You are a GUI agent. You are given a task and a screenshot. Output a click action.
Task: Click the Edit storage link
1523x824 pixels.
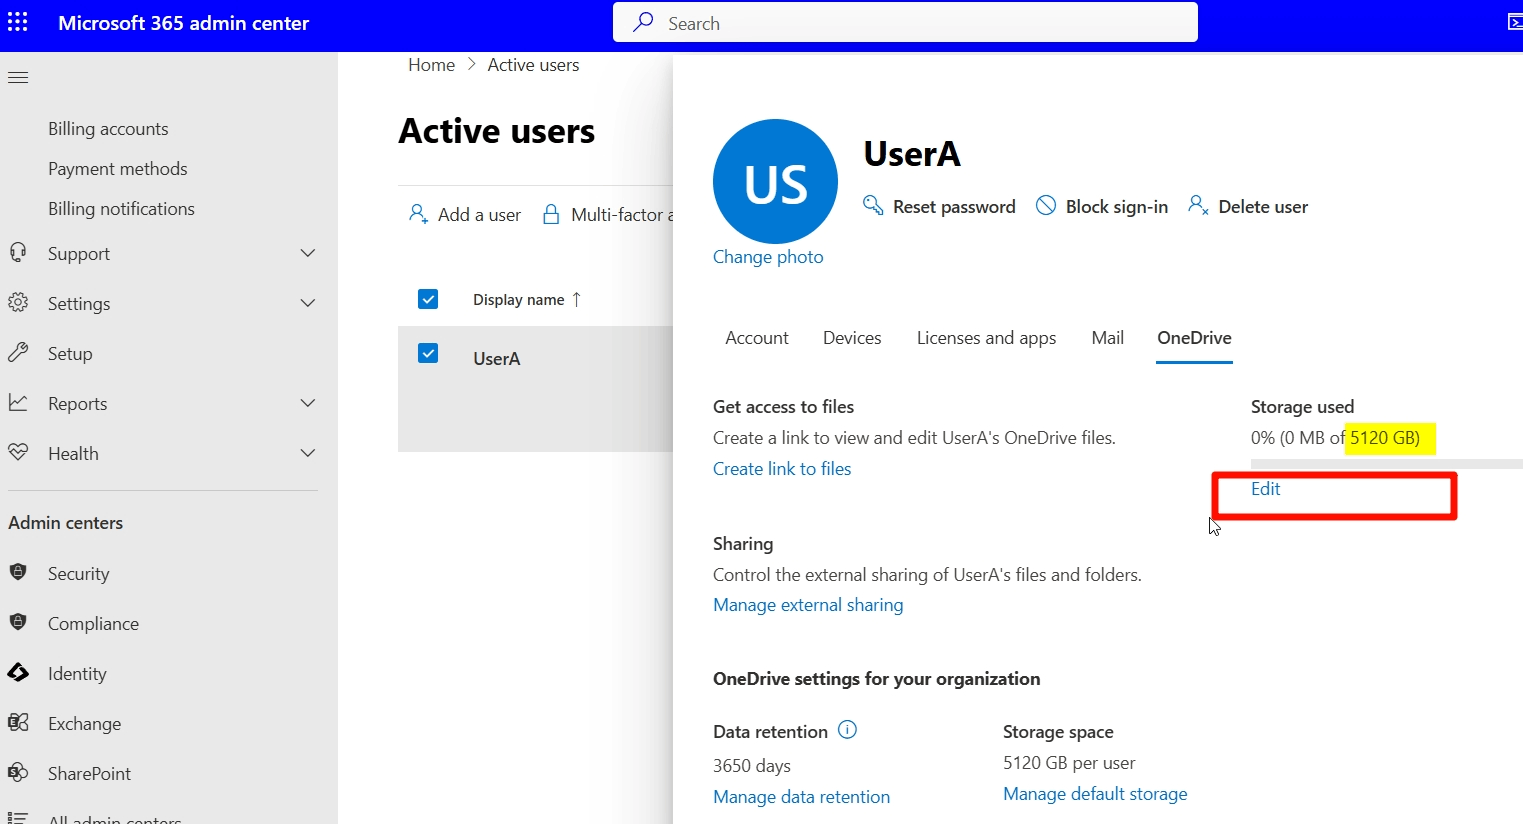pos(1265,489)
